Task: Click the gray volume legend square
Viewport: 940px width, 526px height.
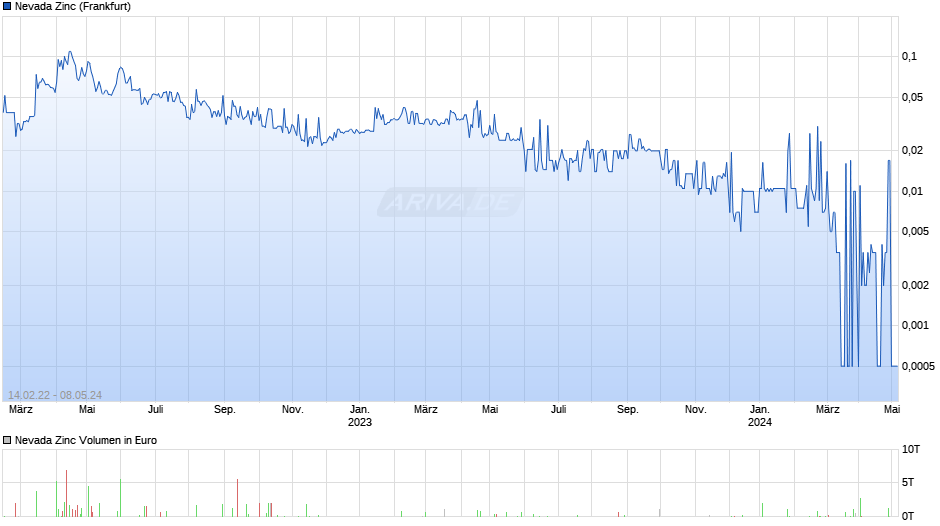Action: tap(7, 440)
